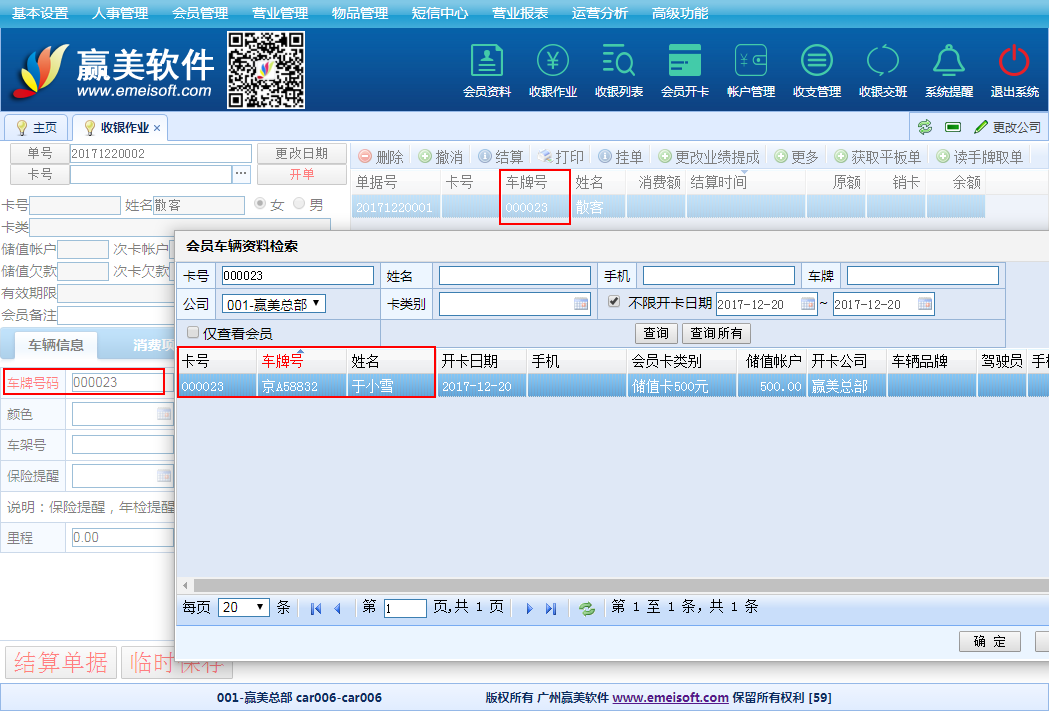
Task: Select the 男 radio button
Action: click(299, 204)
